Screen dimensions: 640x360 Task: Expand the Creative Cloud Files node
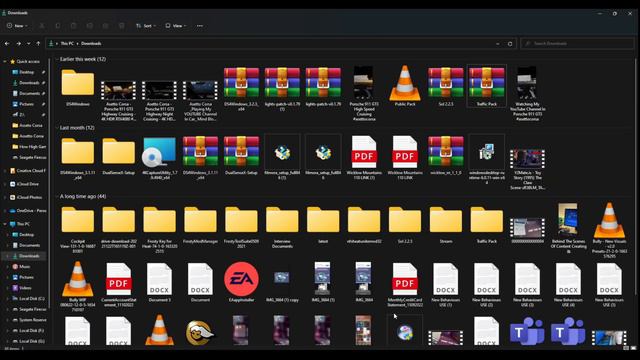point(5,171)
